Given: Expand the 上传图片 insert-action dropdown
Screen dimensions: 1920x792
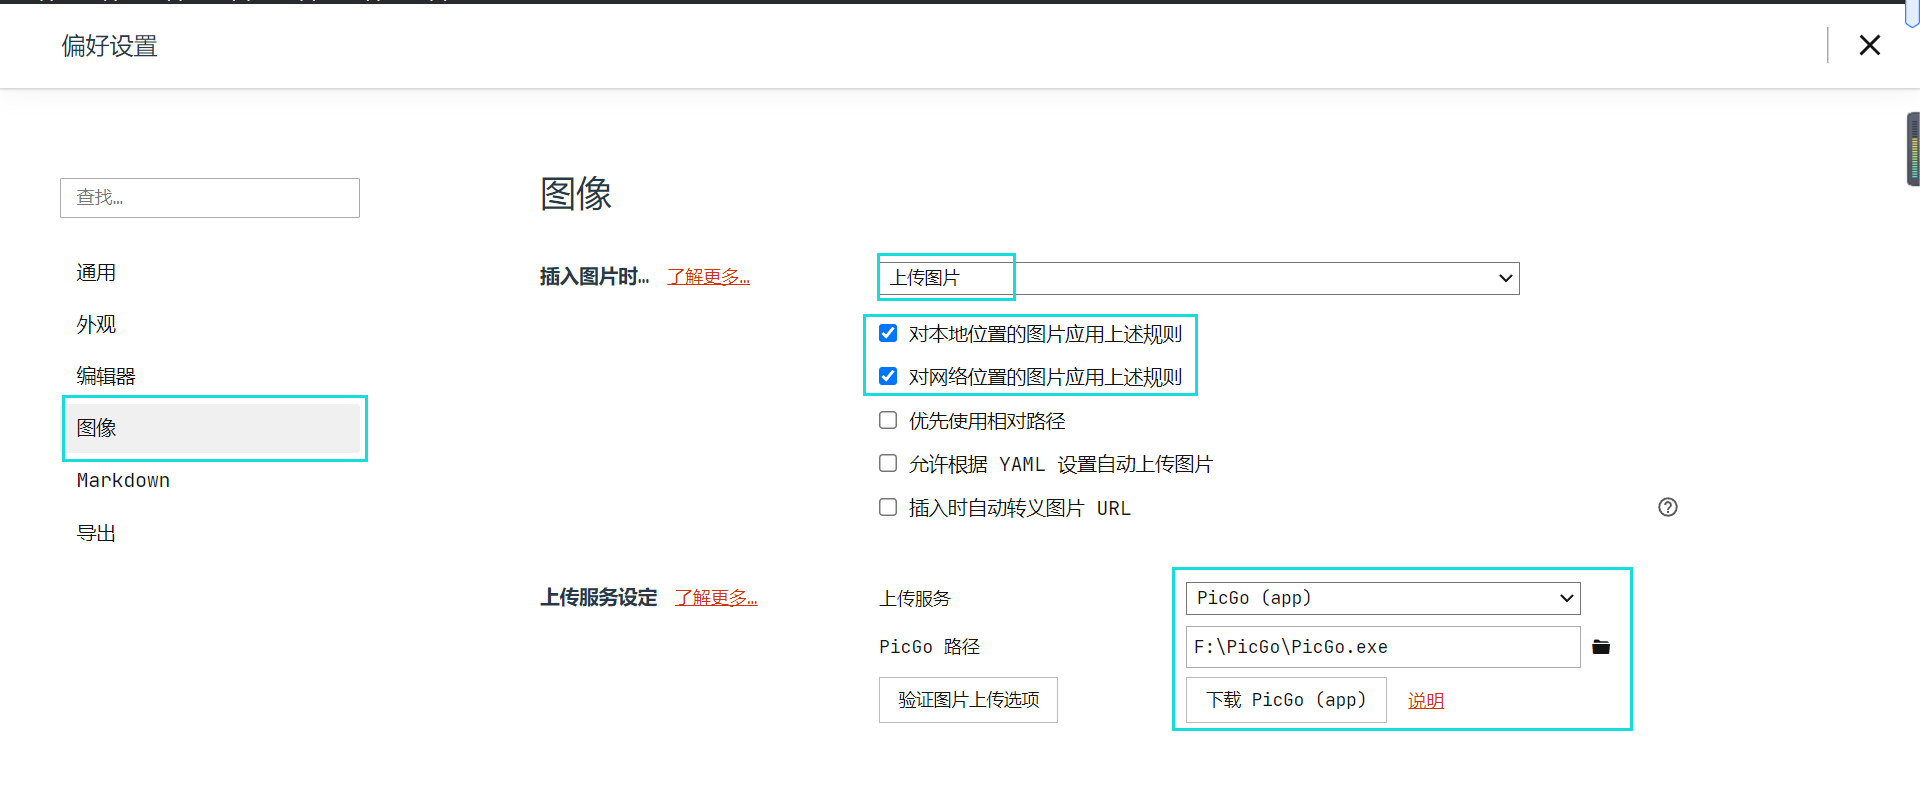Looking at the screenshot, I should (1199, 278).
